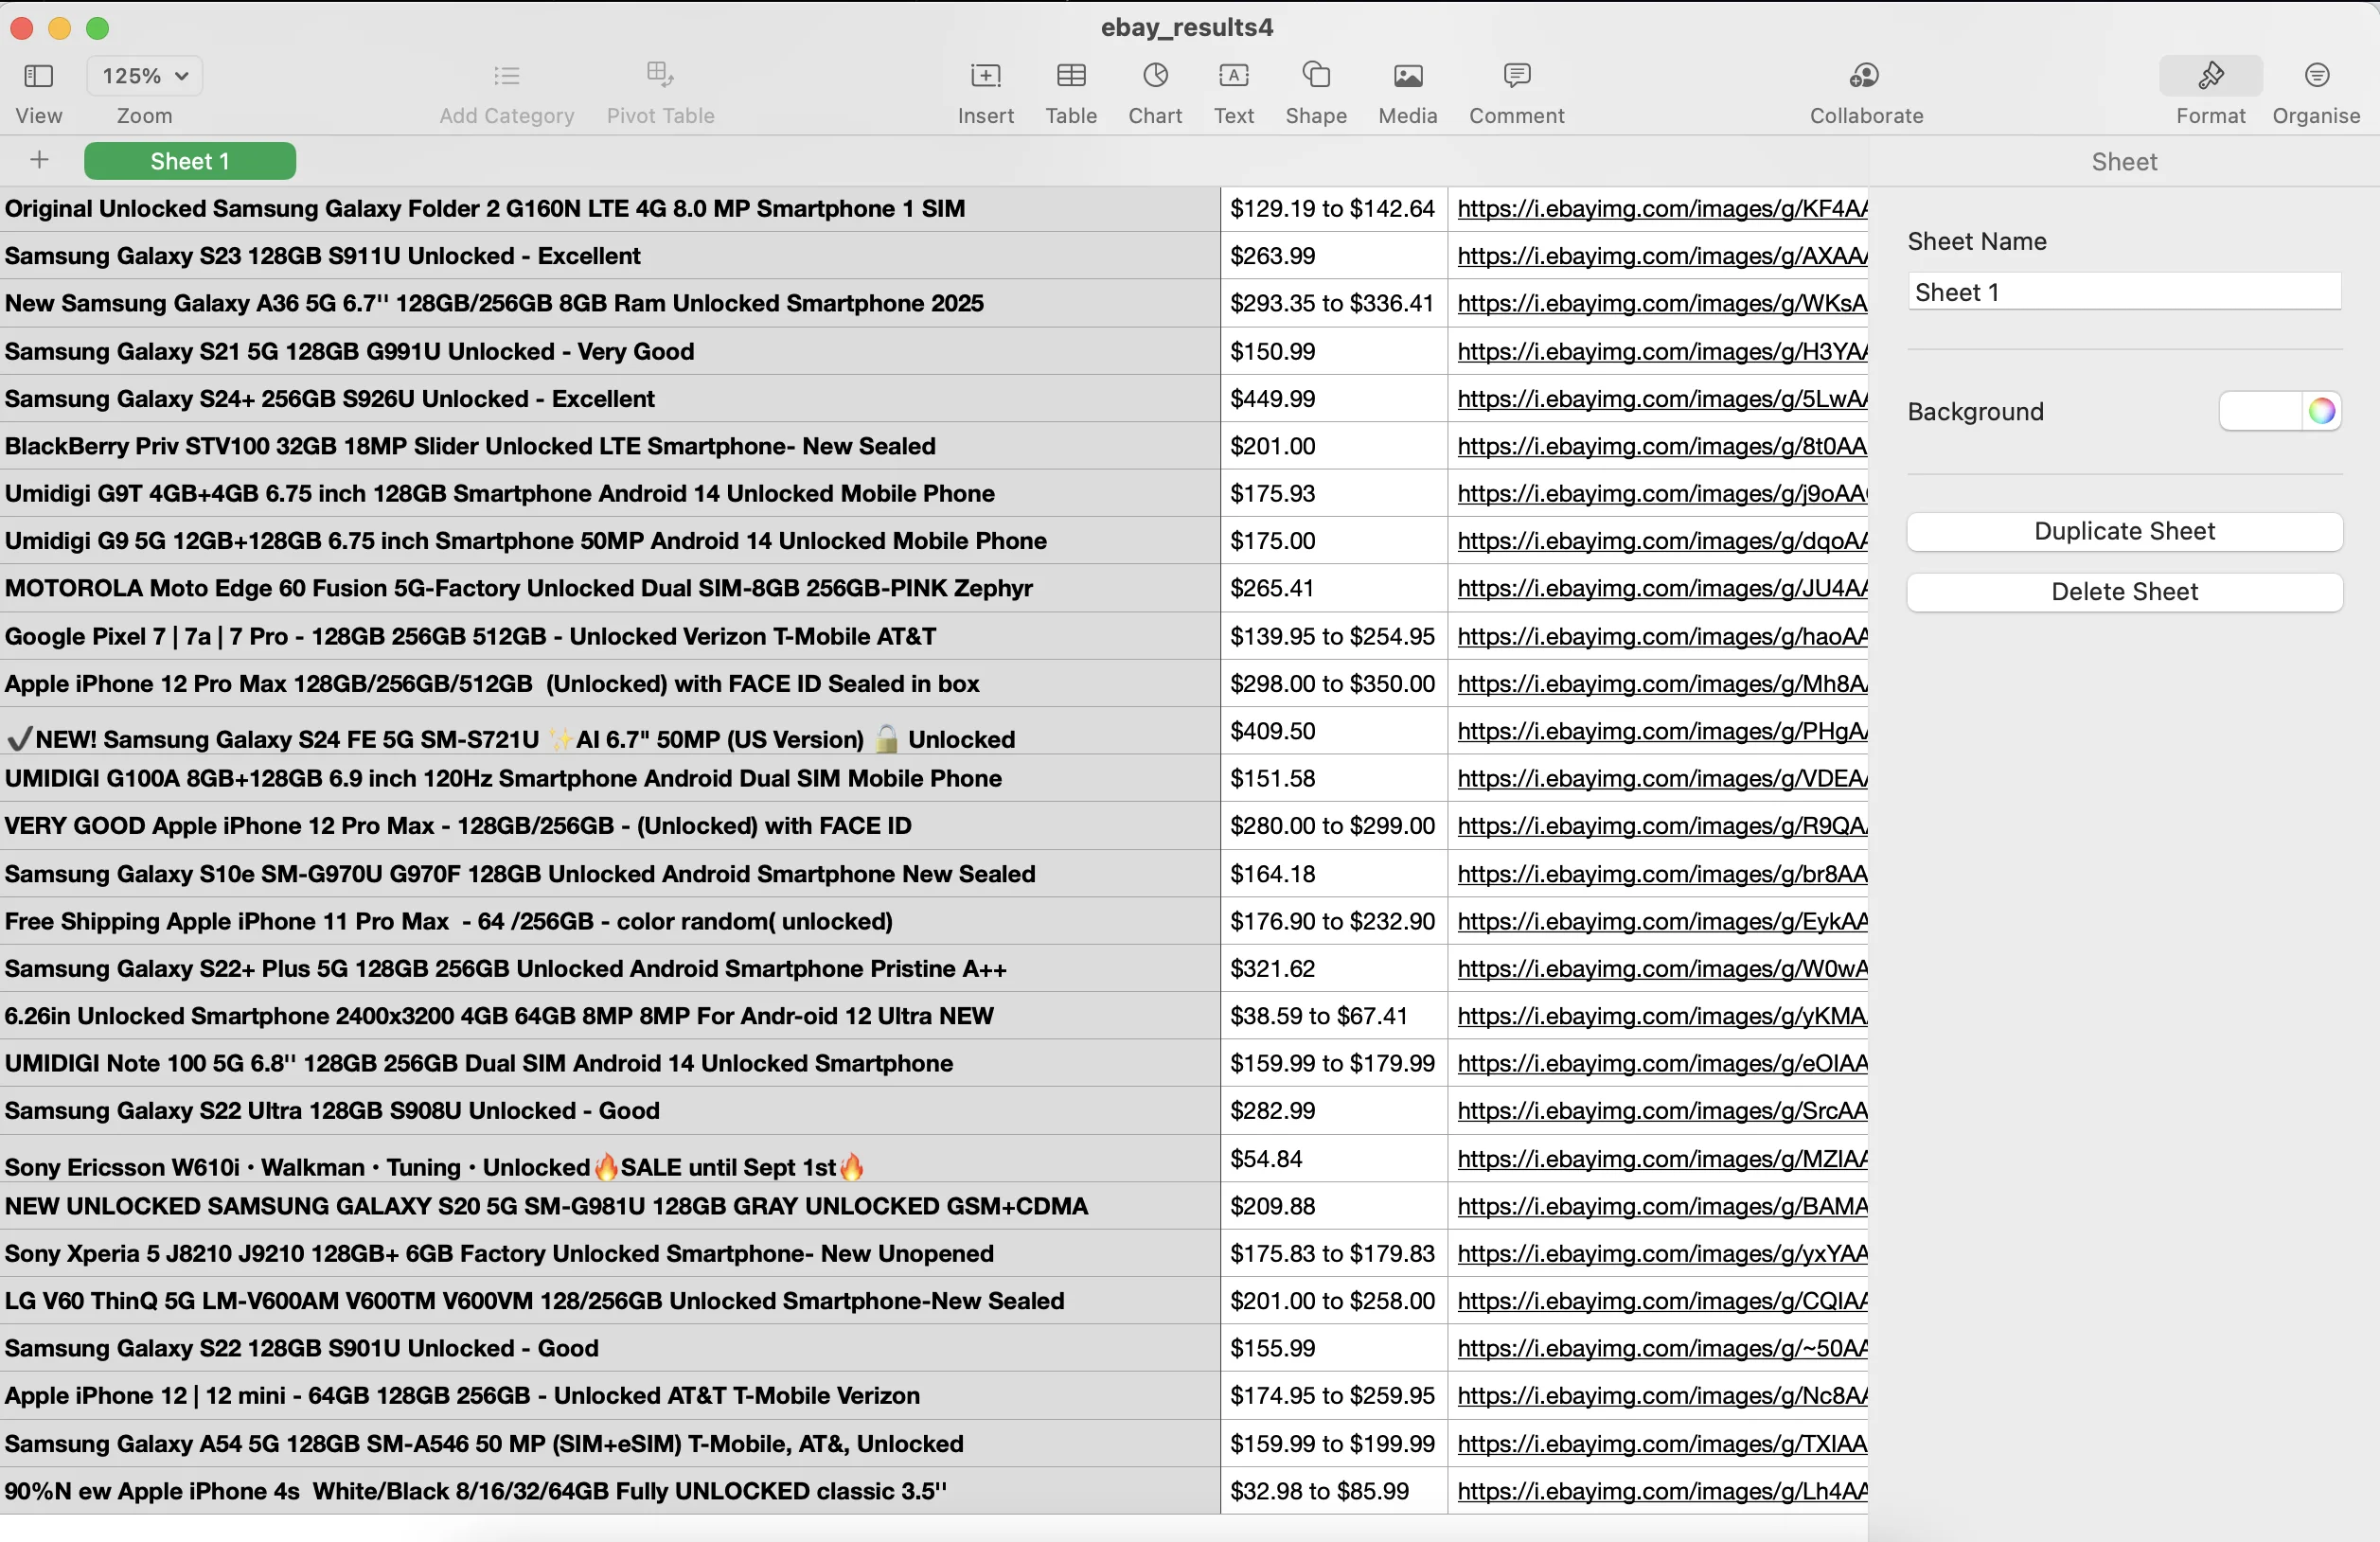Open the Shape toolbar icon
Screen dimensions: 2380x1542
1316,75
